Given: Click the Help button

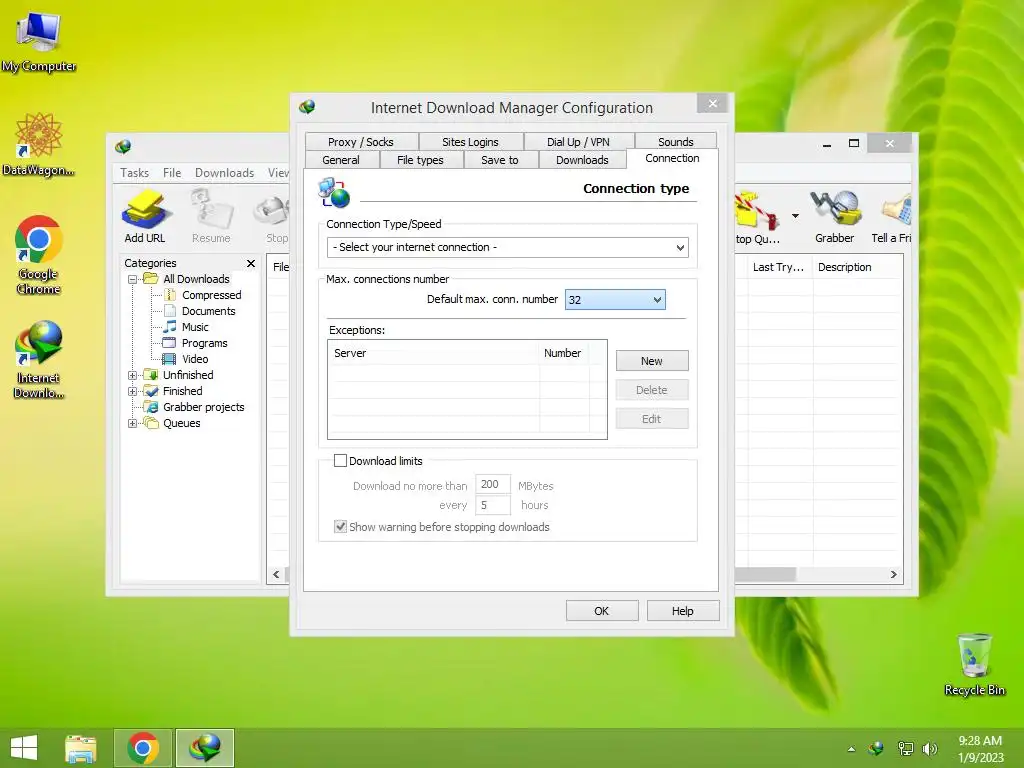Looking at the screenshot, I should [682, 611].
